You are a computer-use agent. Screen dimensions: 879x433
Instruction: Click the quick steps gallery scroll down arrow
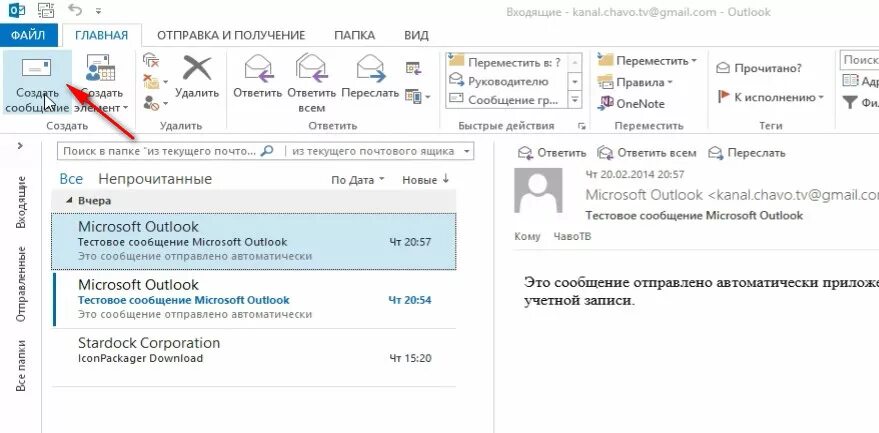pyautogui.click(x=575, y=81)
